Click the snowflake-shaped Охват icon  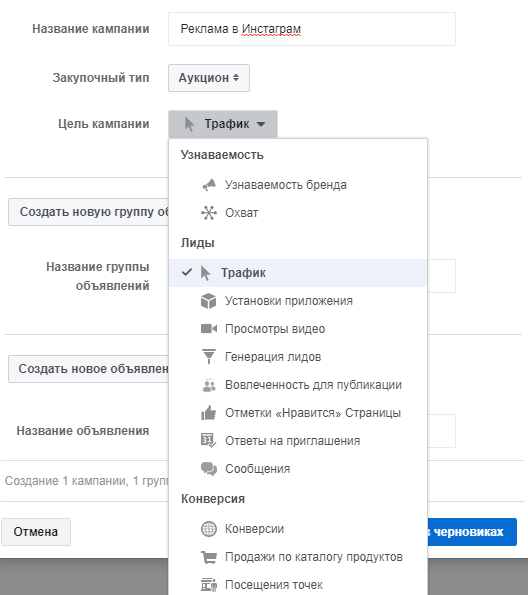(x=209, y=213)
